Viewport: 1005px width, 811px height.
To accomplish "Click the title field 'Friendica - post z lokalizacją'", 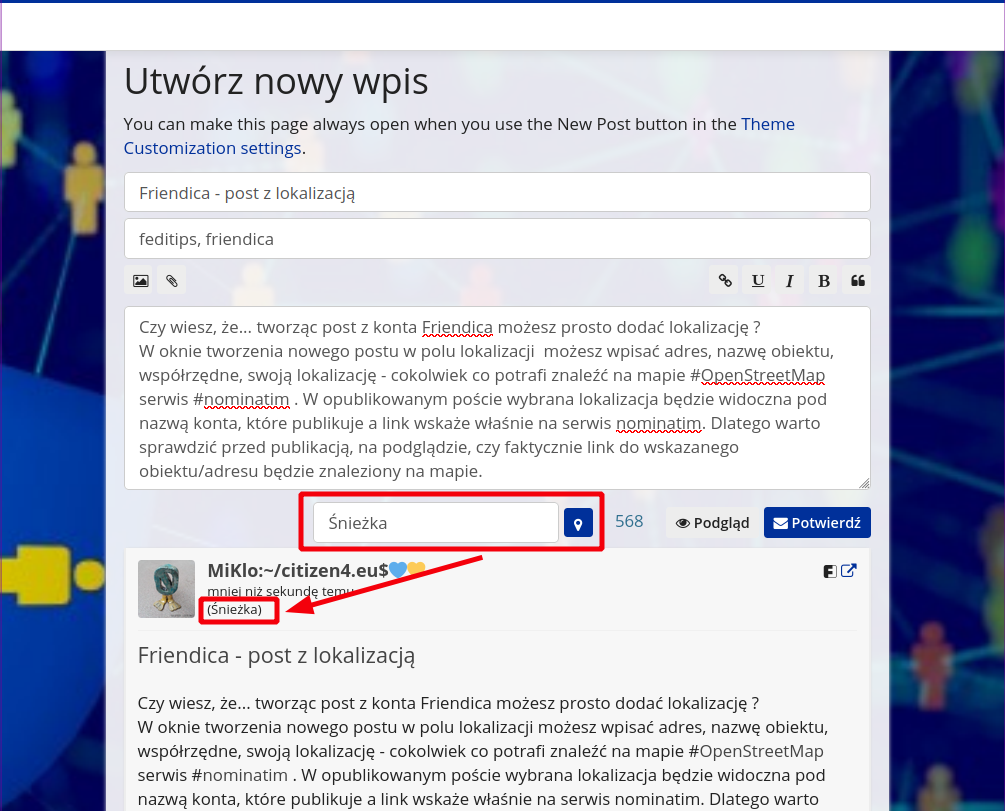I will [497, 193].
